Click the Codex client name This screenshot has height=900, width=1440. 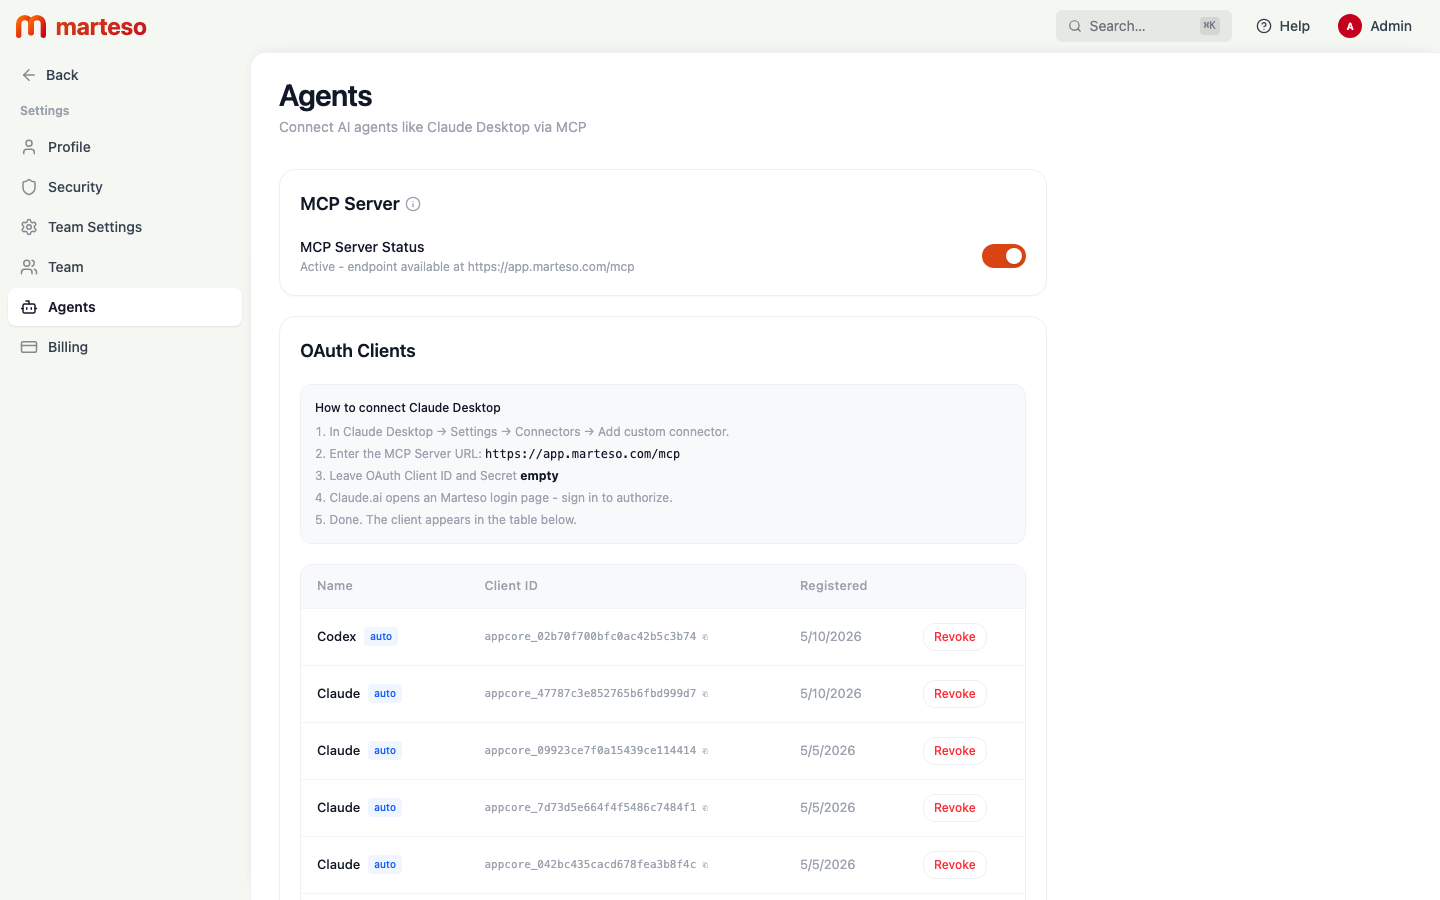pyautogui.click(x=337, y=637)
